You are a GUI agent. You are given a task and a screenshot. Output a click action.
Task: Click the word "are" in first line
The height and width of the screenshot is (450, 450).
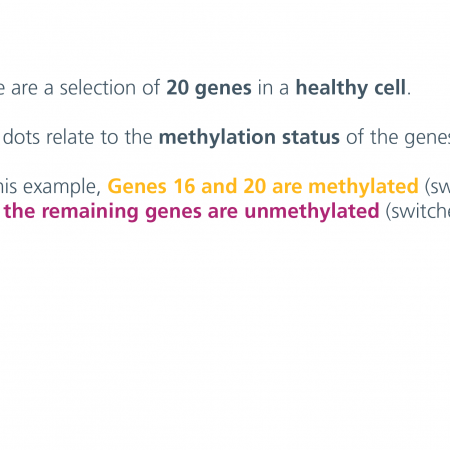click(24, 89)
